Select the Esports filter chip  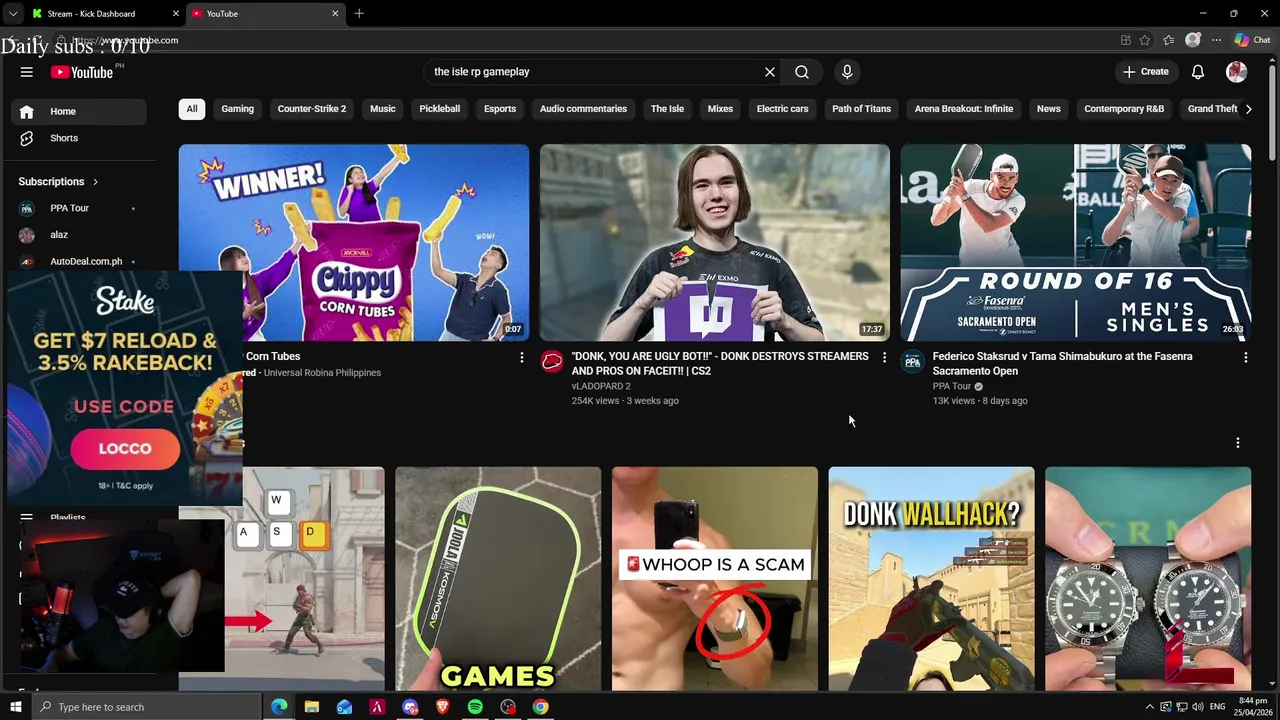coord(500,109)
